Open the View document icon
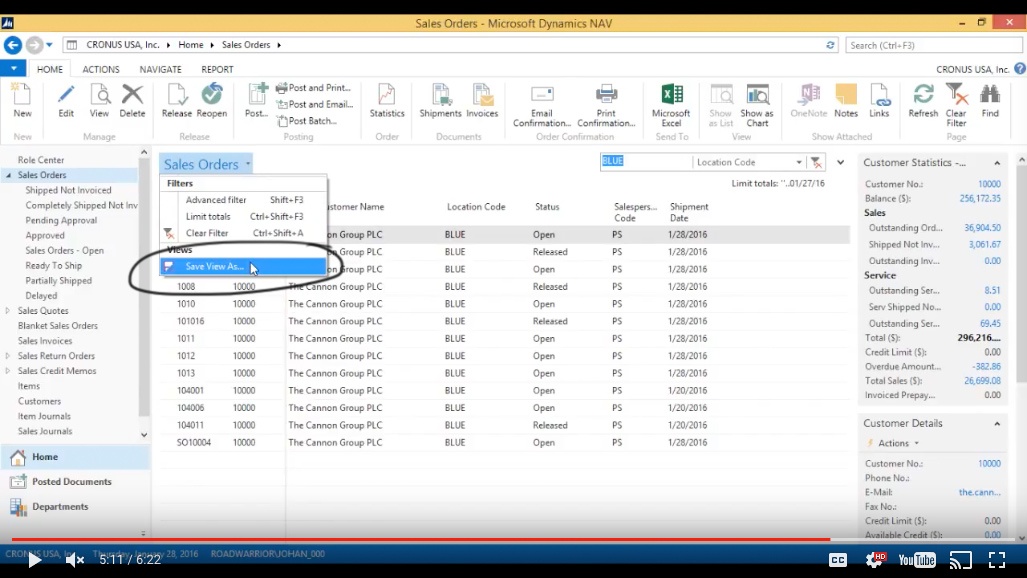Screen dimensions: 1027x578 pyautogui.click(x=100, y=100)
